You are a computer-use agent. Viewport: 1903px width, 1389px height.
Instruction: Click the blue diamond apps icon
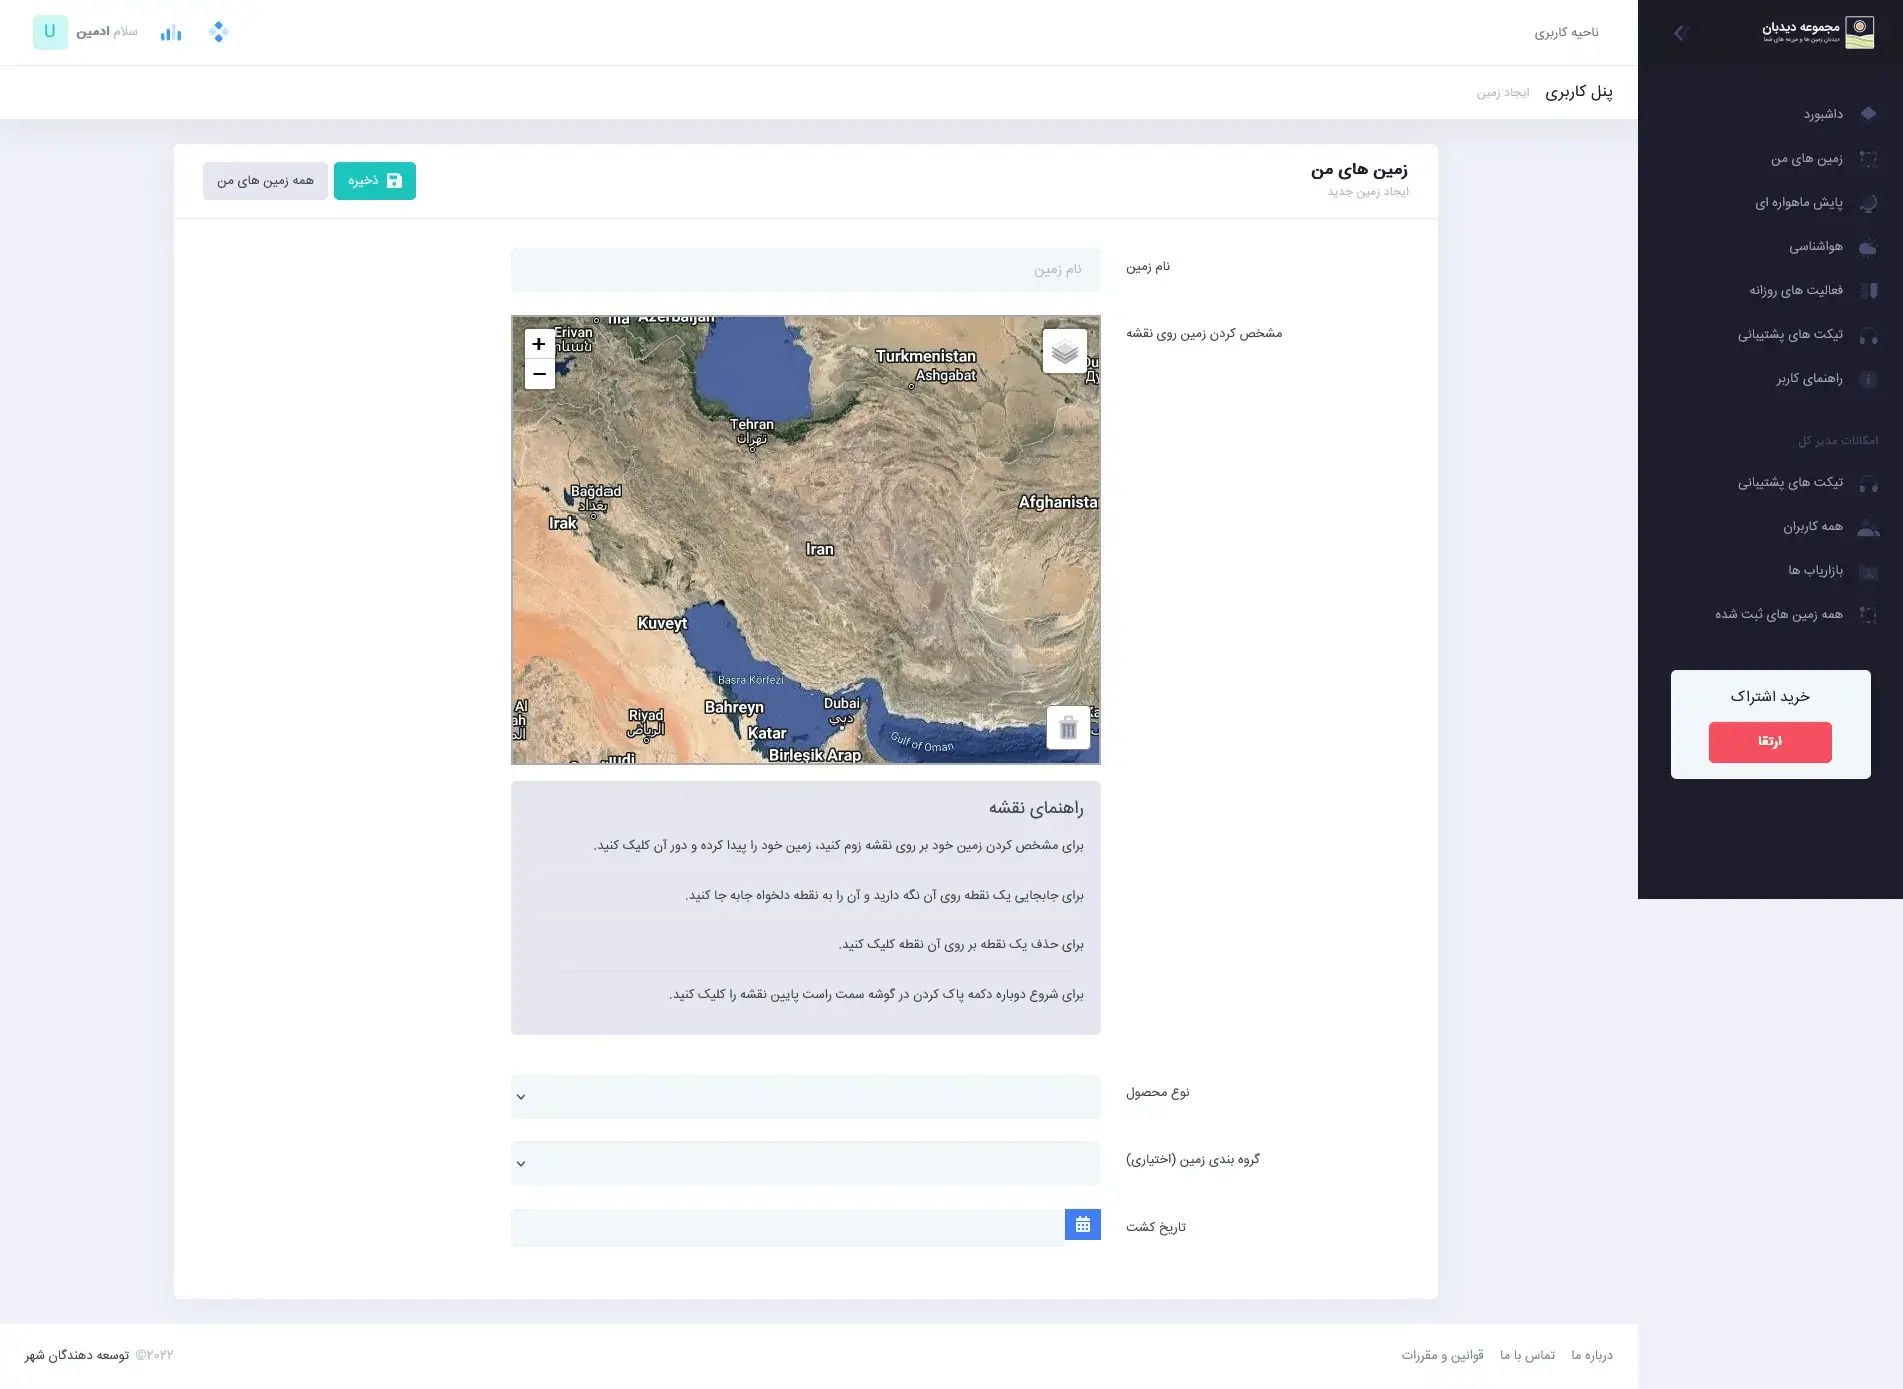point(218,33)
